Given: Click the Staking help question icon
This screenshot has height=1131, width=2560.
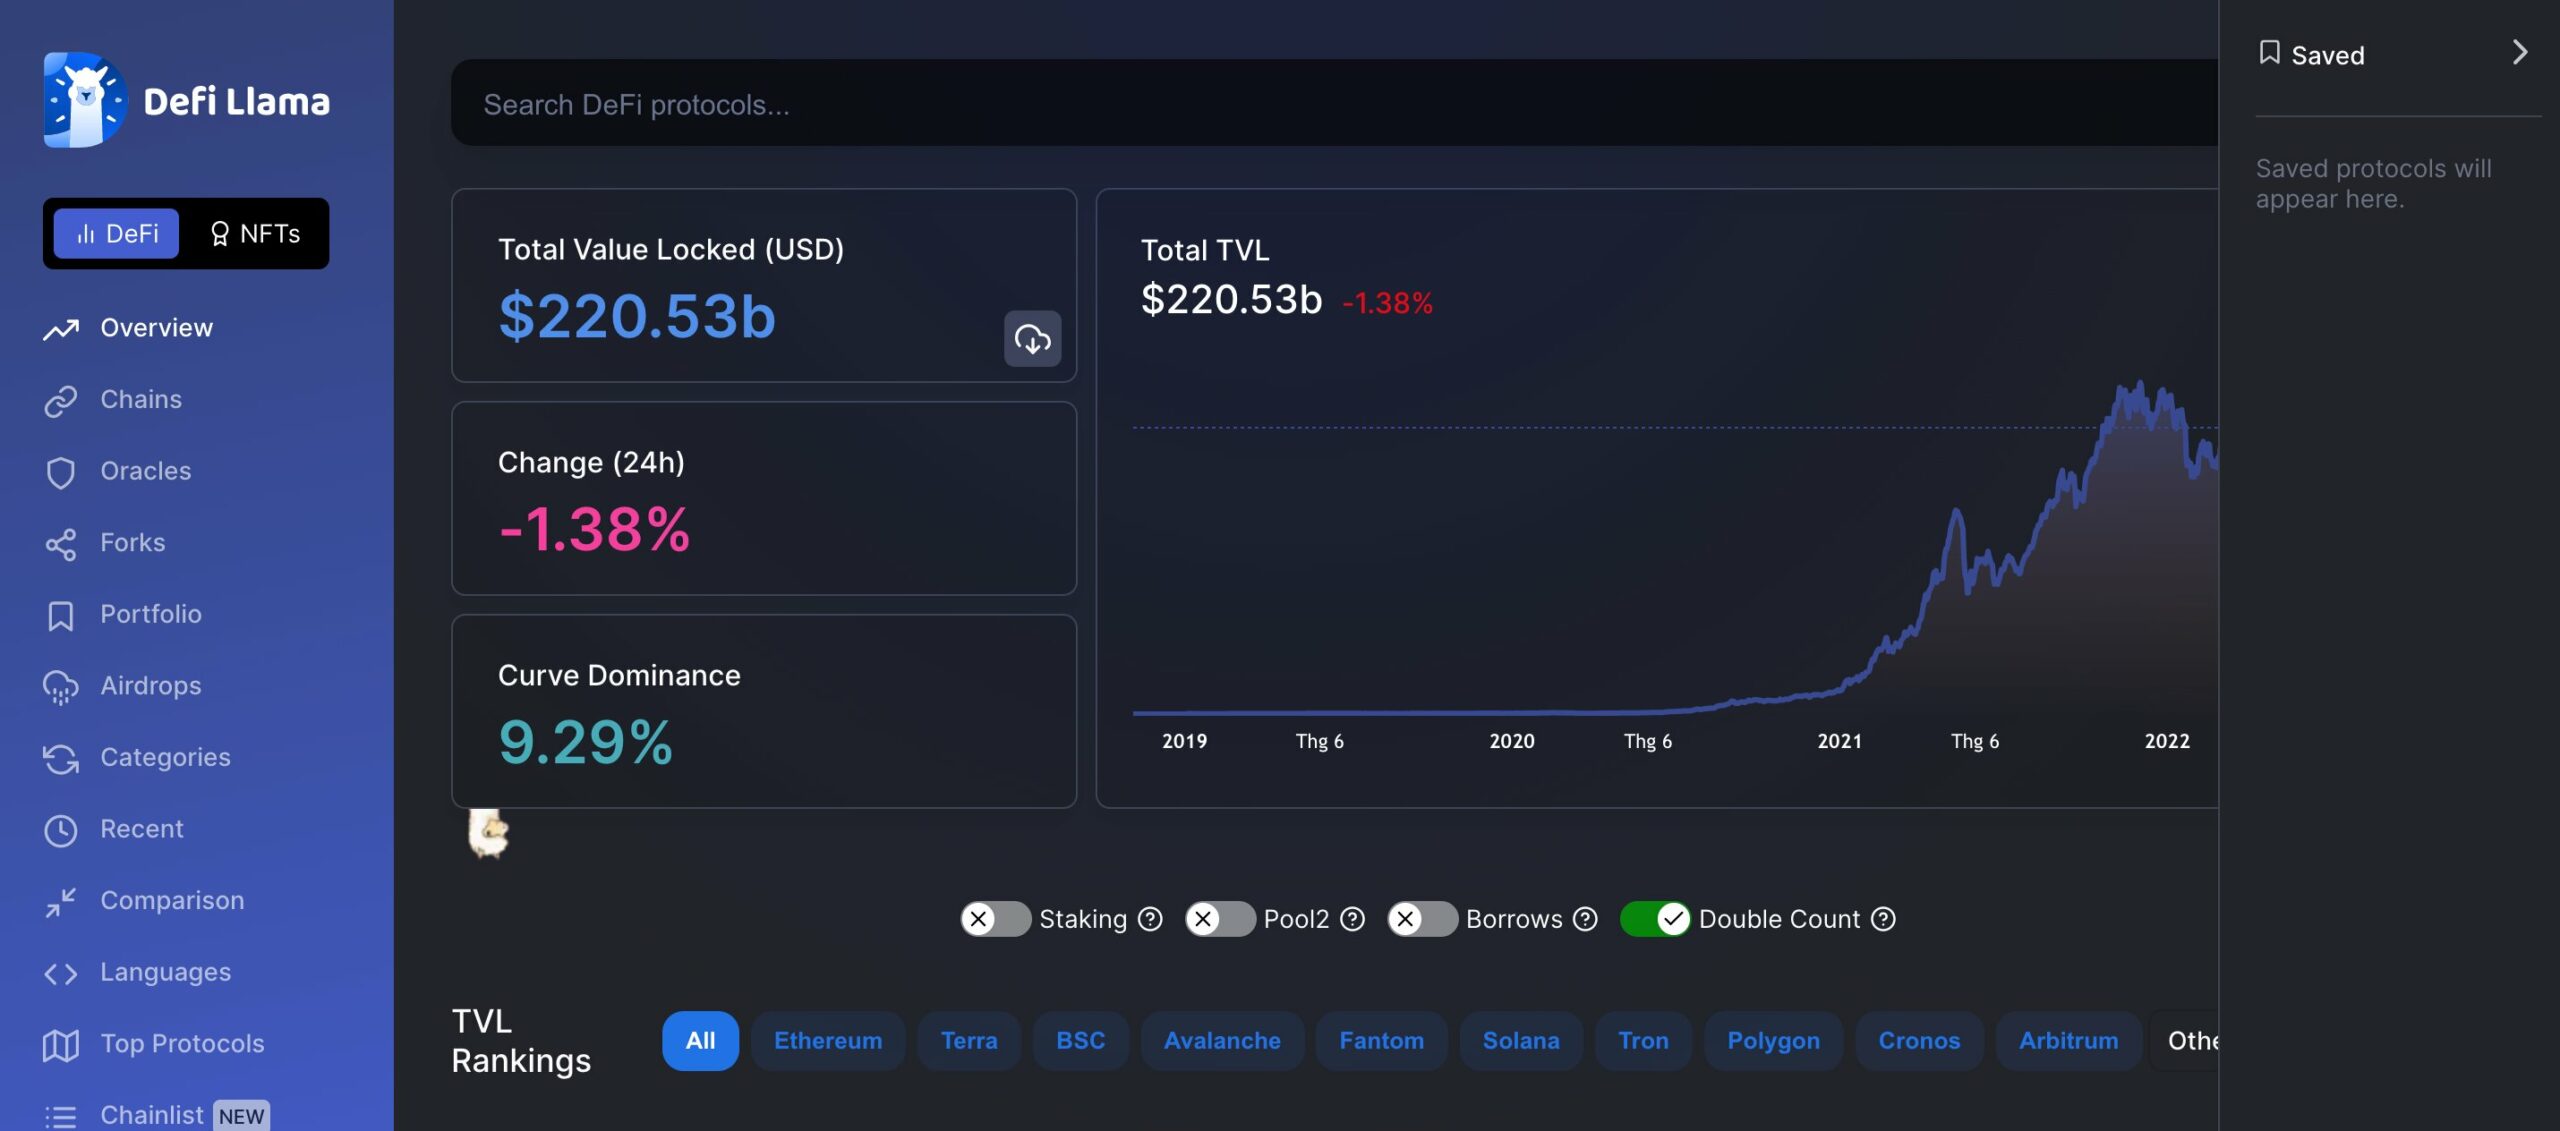Looking at the screenshot, I should point(1150,918).
